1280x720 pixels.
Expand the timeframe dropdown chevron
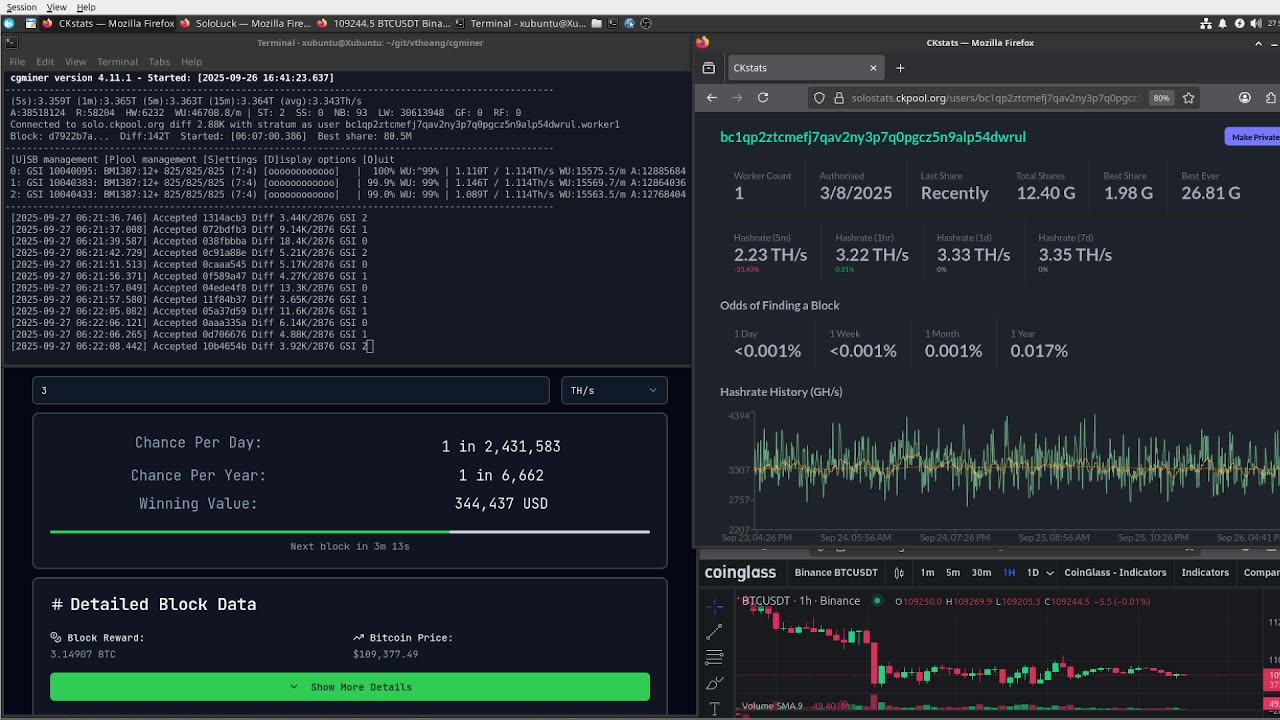point(1050,573)
